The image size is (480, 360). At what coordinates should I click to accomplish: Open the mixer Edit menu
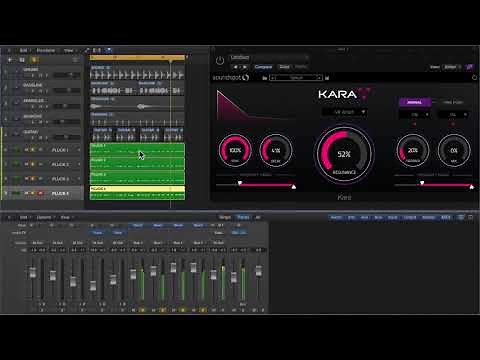point(23,217)
